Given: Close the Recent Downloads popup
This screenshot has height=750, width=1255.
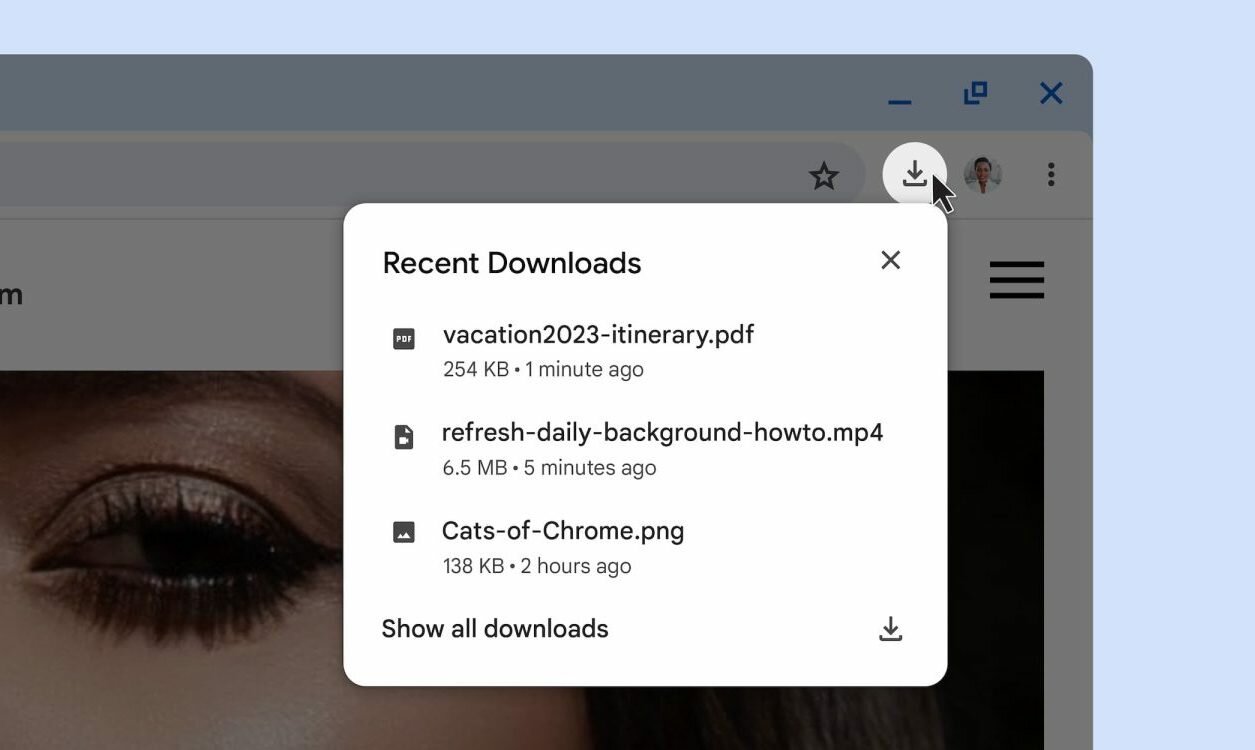Looking at the screenshot, I should point(890,260).
